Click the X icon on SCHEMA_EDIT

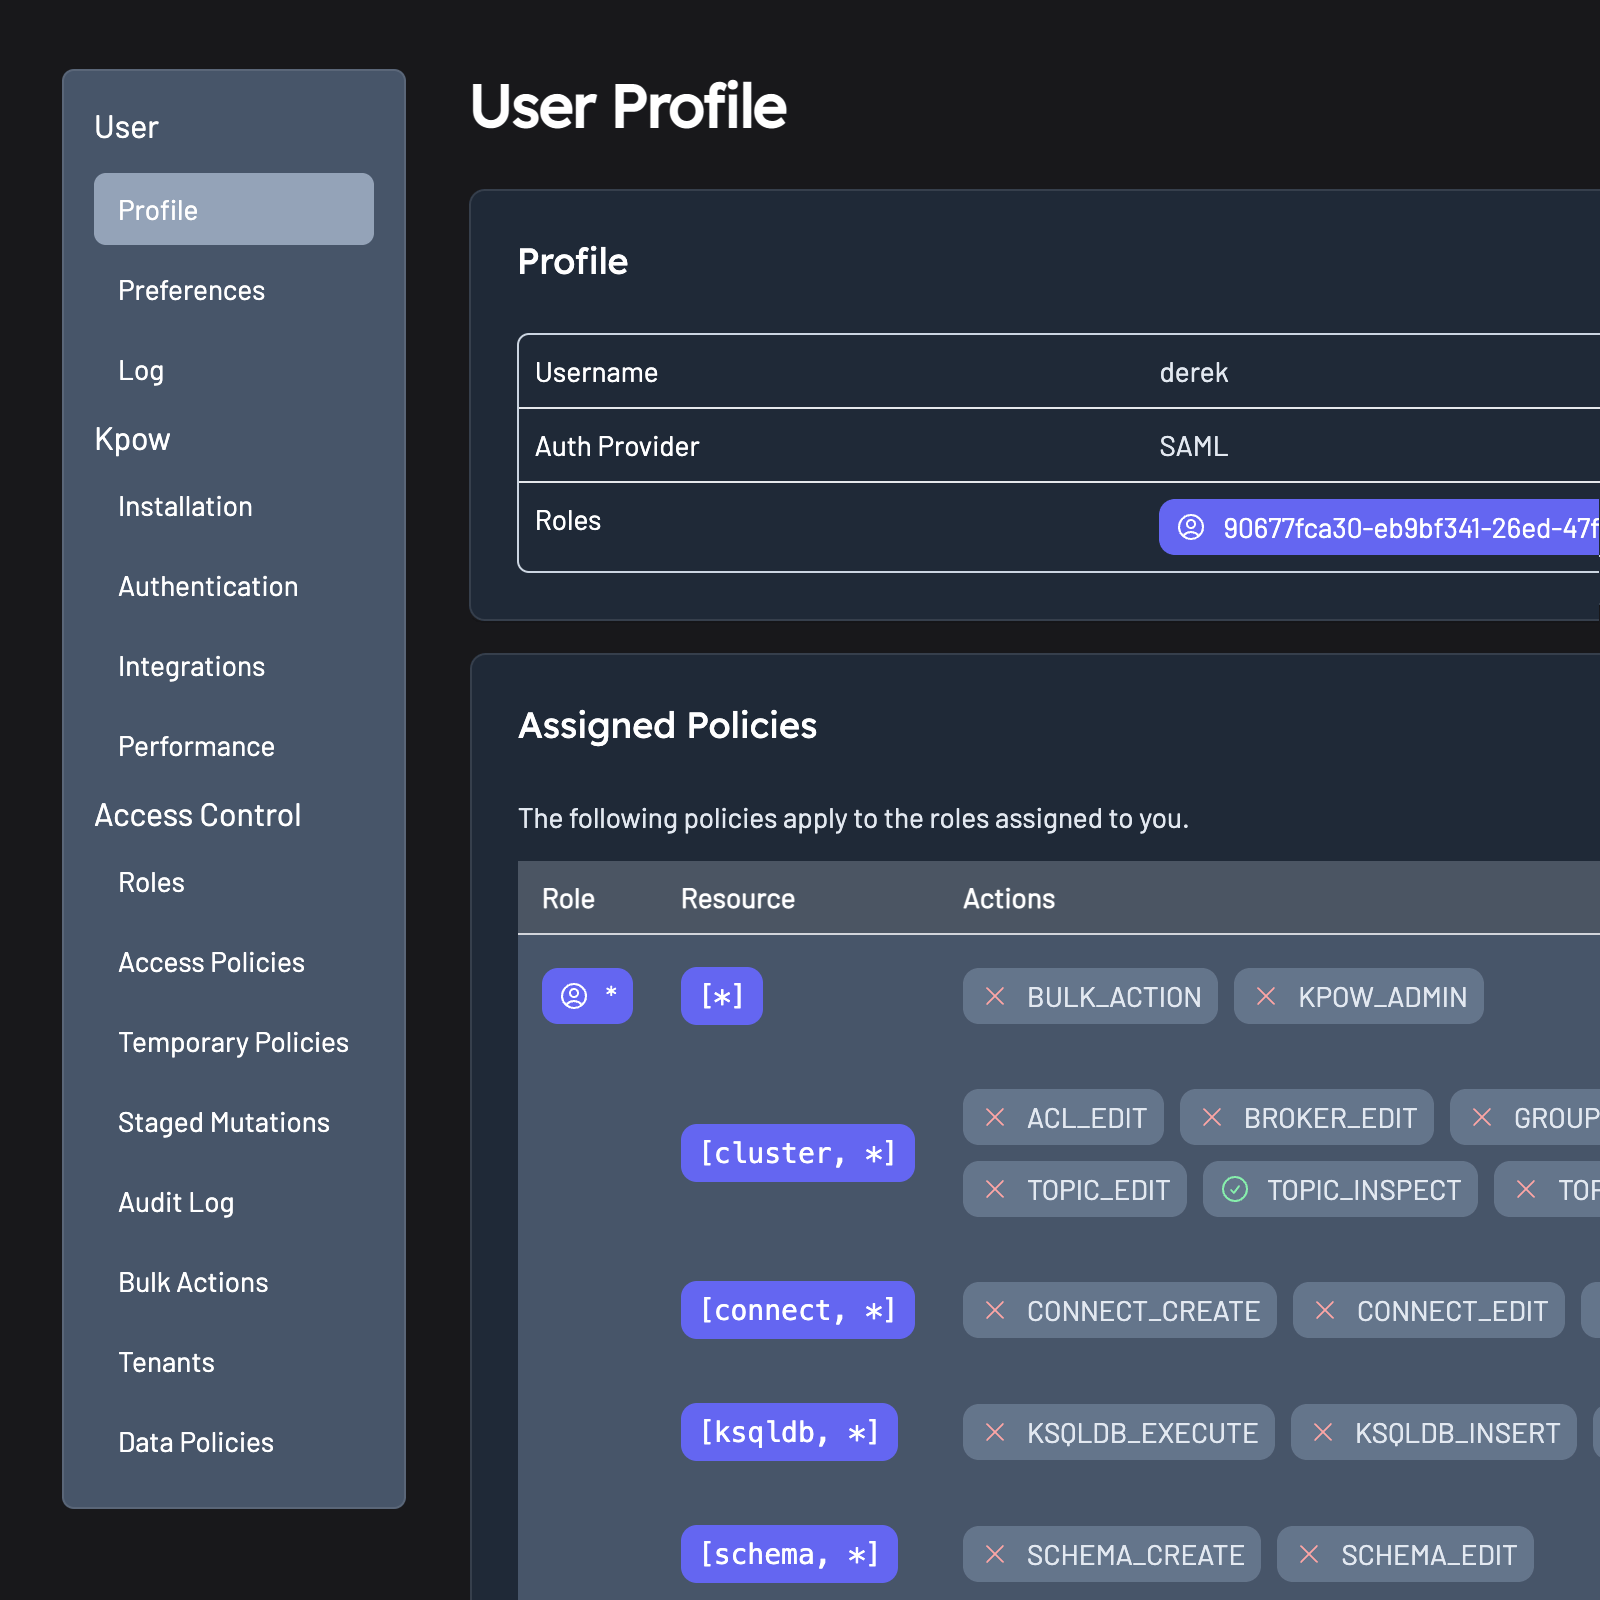point(1309,1554)
